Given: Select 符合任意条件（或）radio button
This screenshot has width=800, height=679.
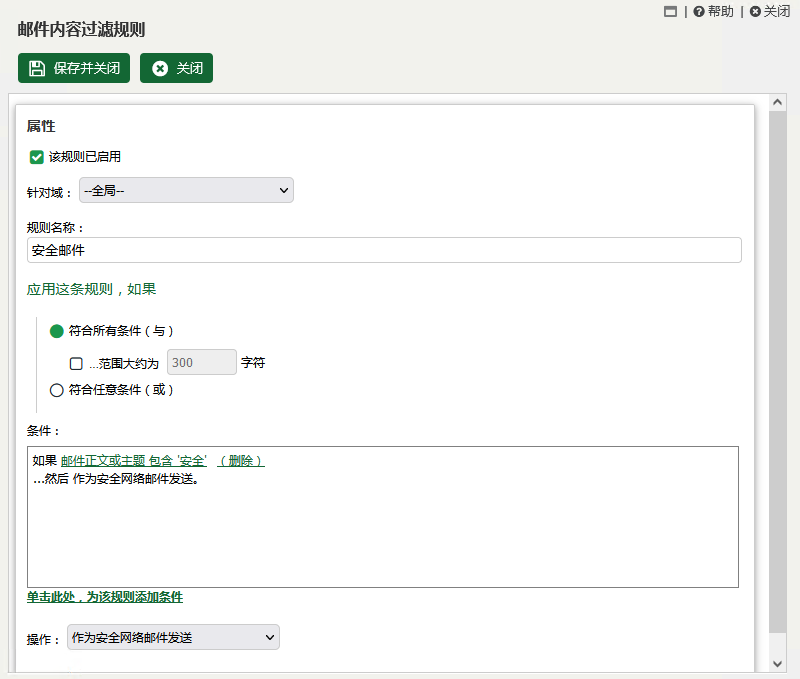Looking at the screenshot, I should [x=57, y=390].
